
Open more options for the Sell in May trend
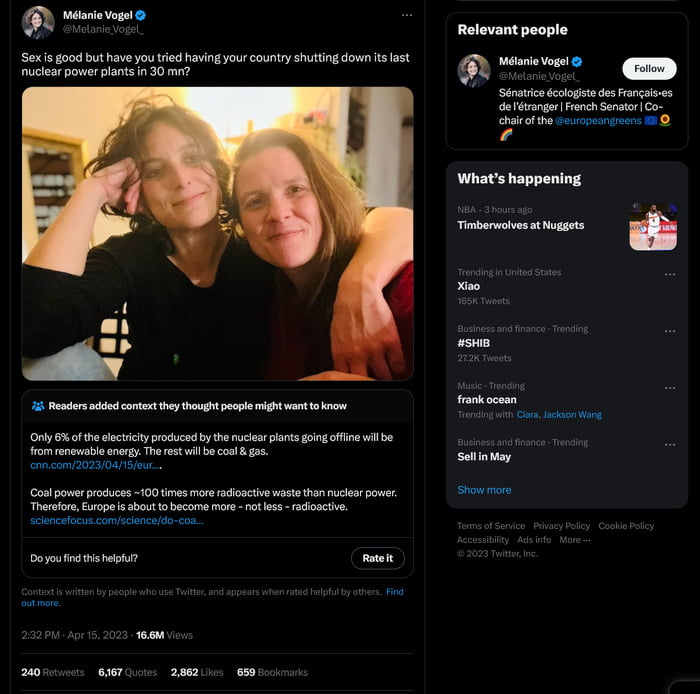(670, 444)
